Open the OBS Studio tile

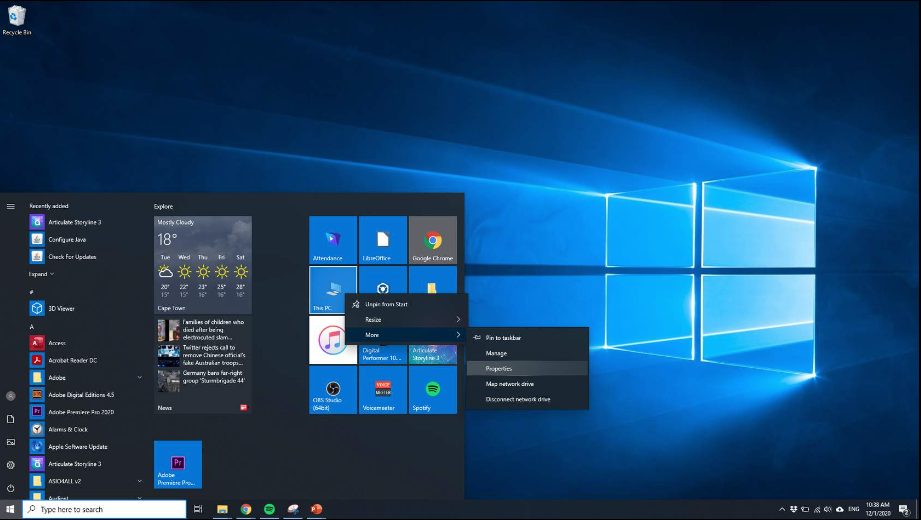[333, 389]
